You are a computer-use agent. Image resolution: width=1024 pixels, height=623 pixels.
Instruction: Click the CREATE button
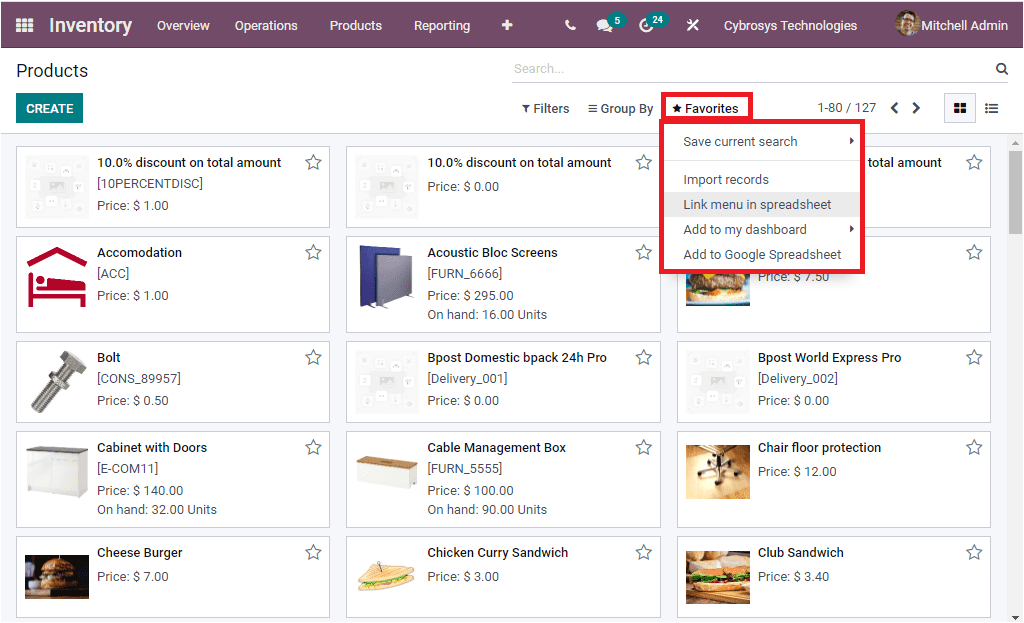(49, 108)
